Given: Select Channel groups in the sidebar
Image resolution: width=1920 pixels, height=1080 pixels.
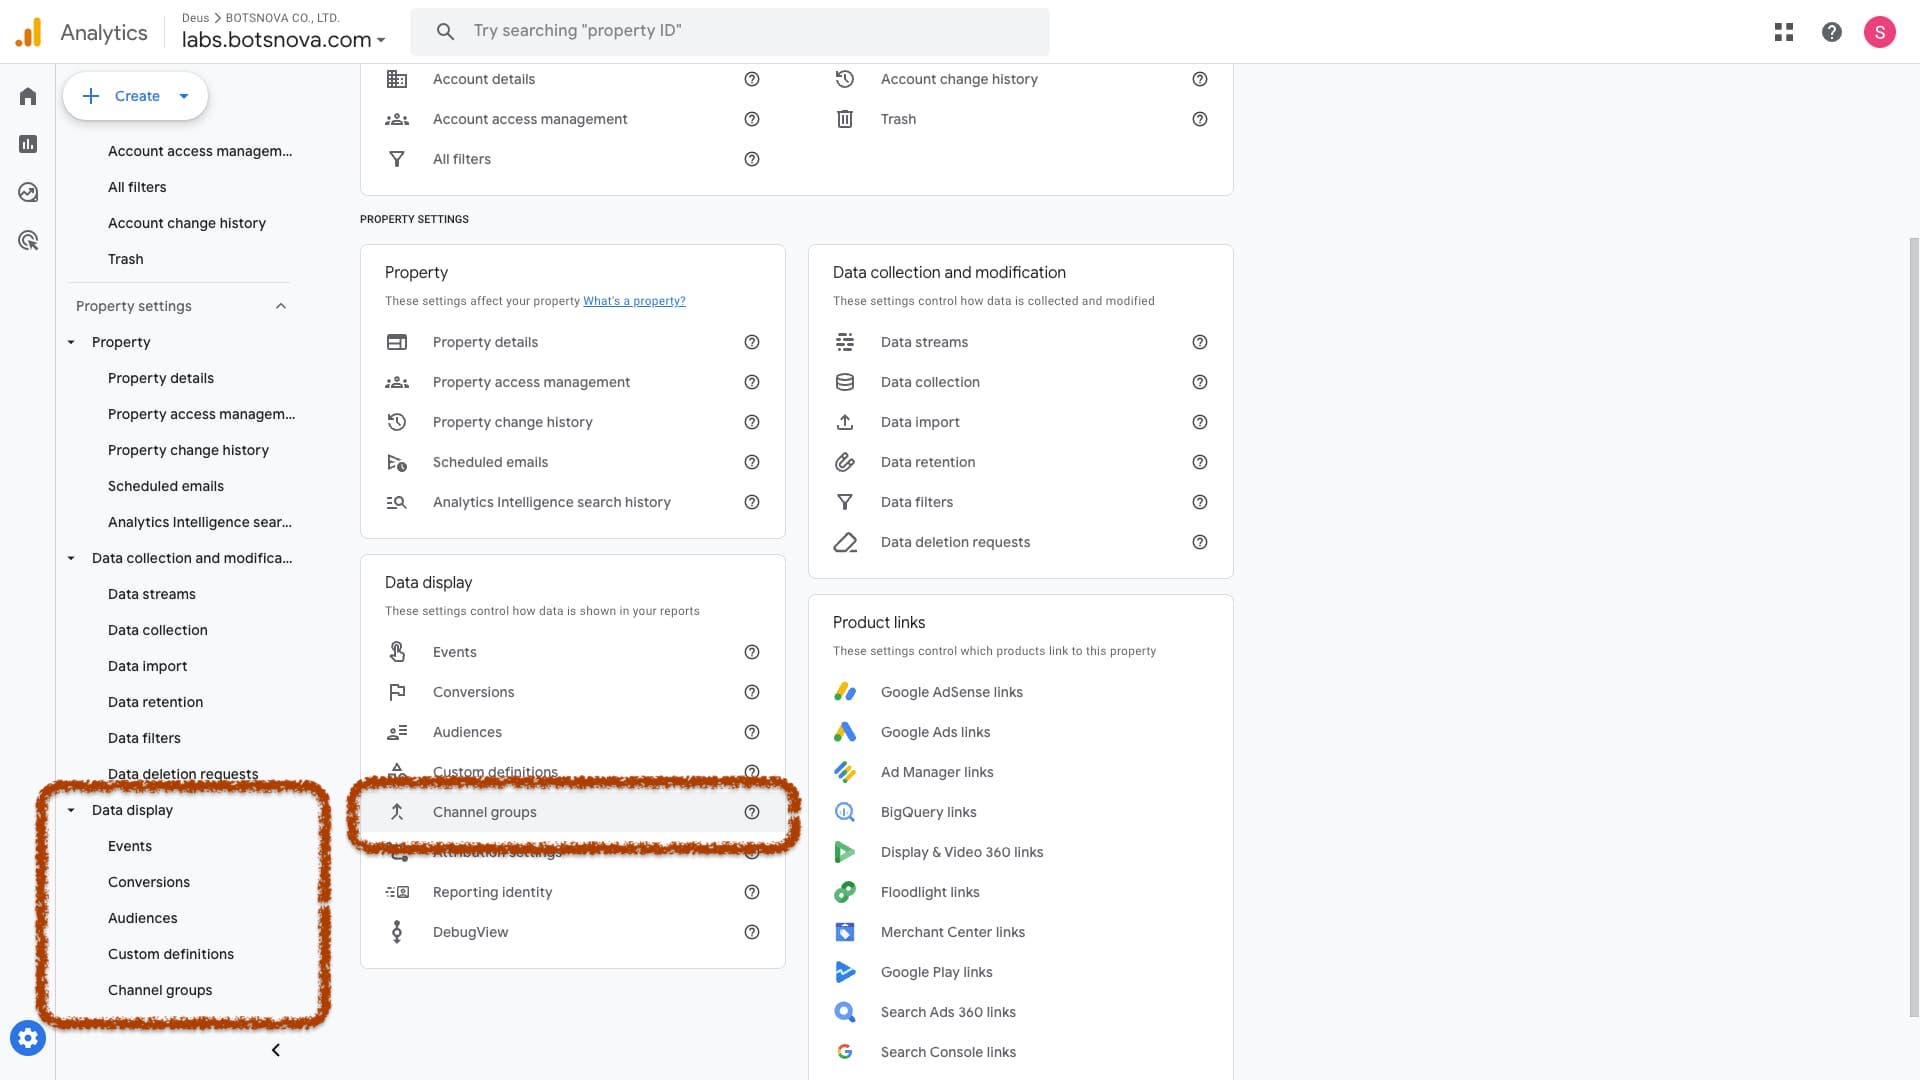Looking at the screenshot, I should [160, 990].
